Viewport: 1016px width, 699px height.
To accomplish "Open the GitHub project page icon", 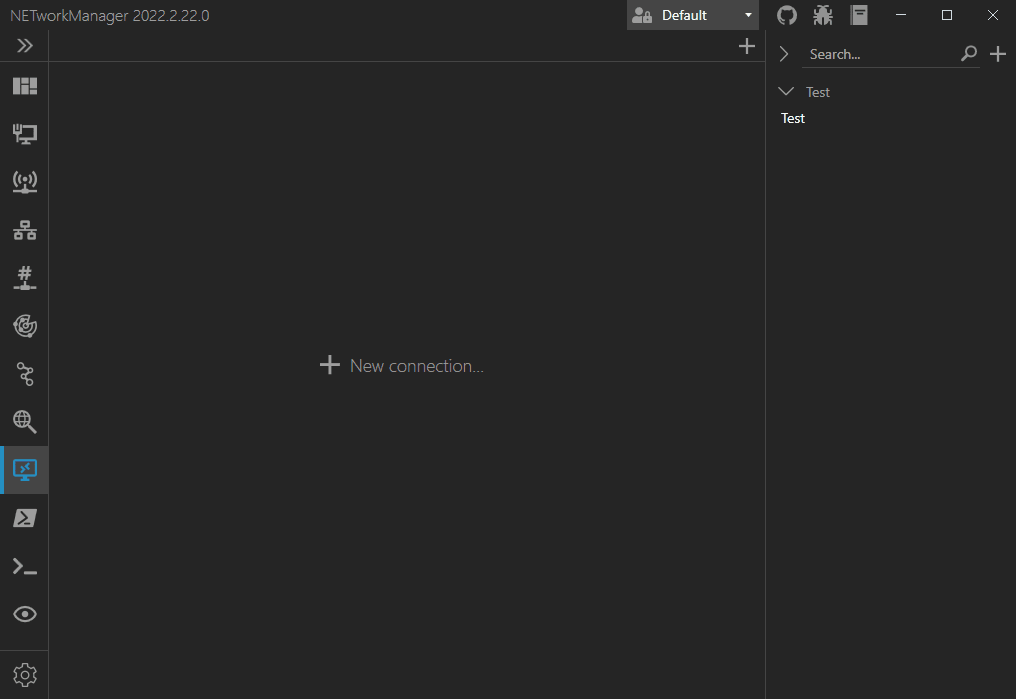I will click(x=787, y=15).
